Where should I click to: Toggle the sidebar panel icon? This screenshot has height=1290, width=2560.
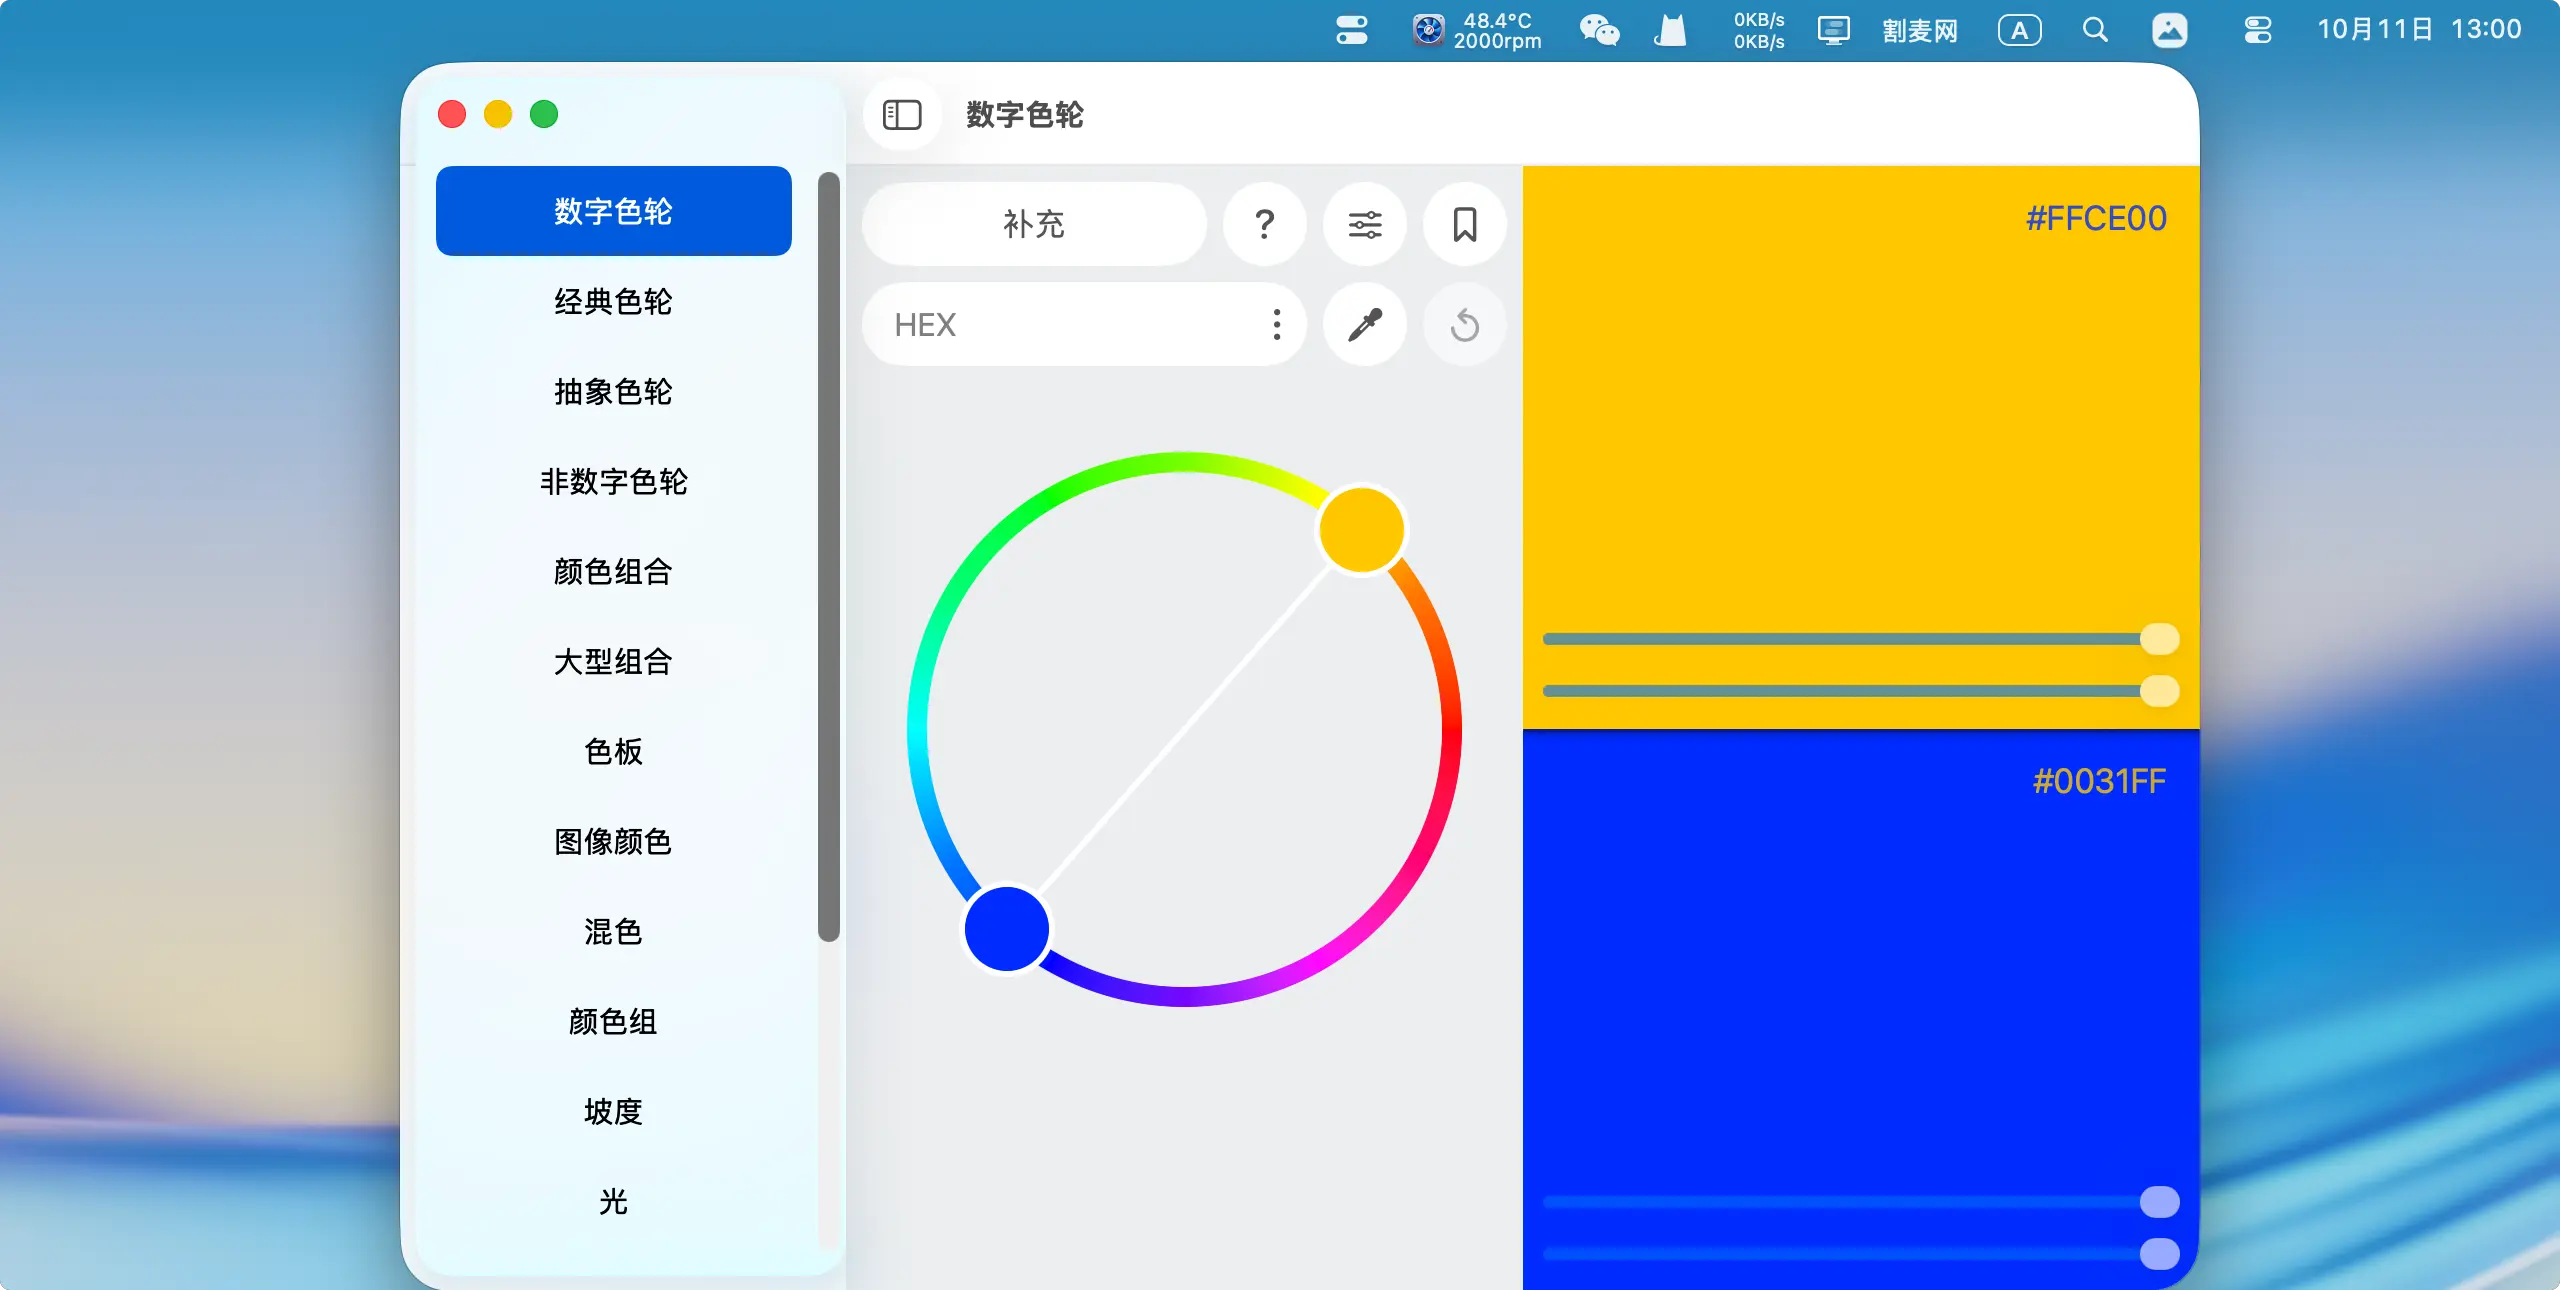(902, 115)
